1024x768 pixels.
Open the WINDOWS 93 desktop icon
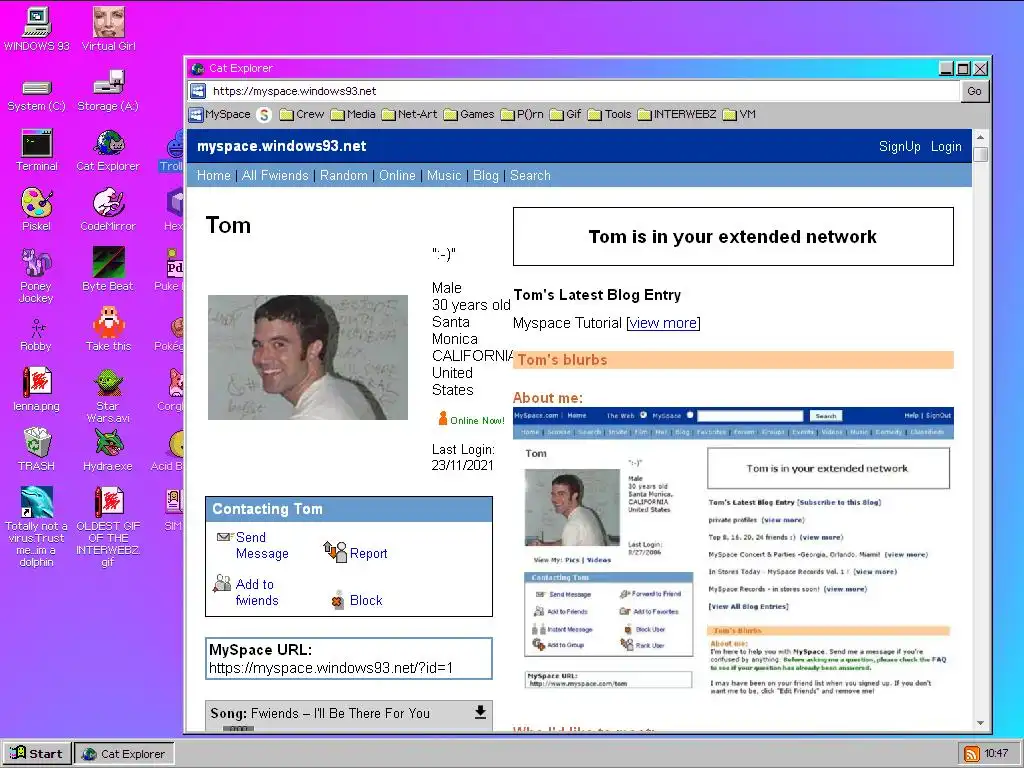[x=37, y=29]
